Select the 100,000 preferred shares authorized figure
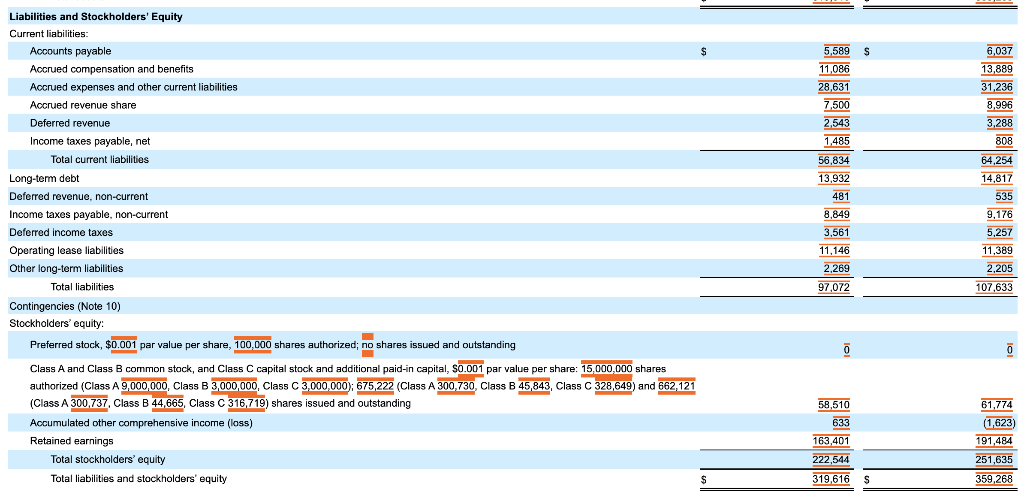 253,345
